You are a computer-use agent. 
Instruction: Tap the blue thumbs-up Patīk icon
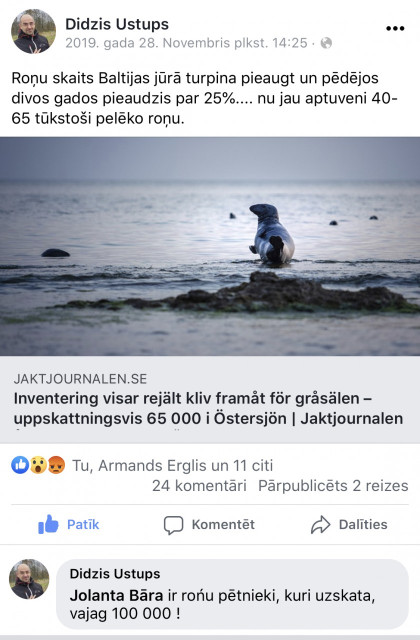tap(48, 524)
